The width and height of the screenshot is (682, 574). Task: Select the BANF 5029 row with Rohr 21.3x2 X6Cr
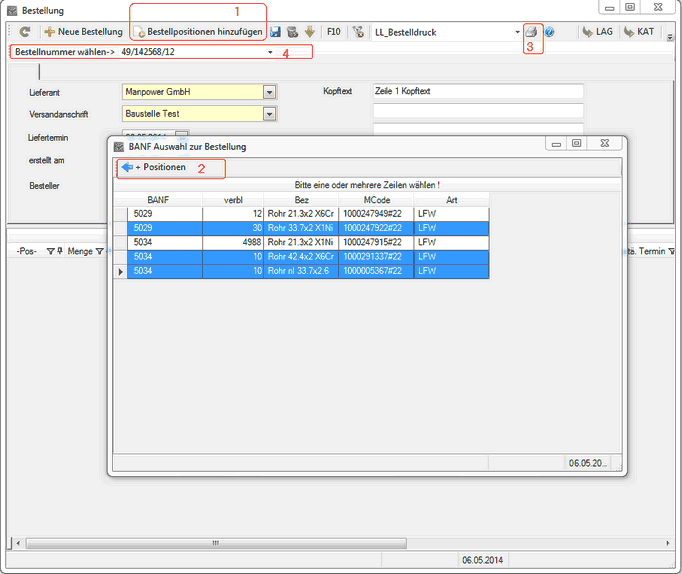click(x=300, y=214)
